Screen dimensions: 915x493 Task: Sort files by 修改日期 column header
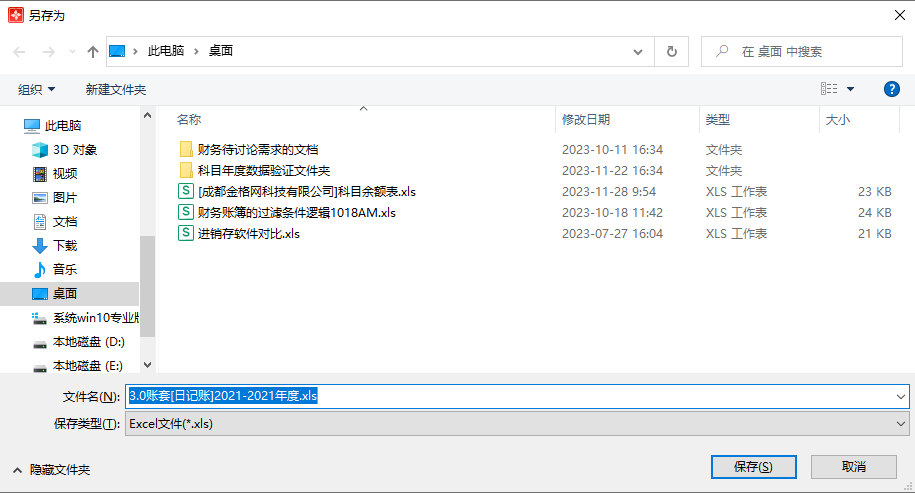point(586,119)
